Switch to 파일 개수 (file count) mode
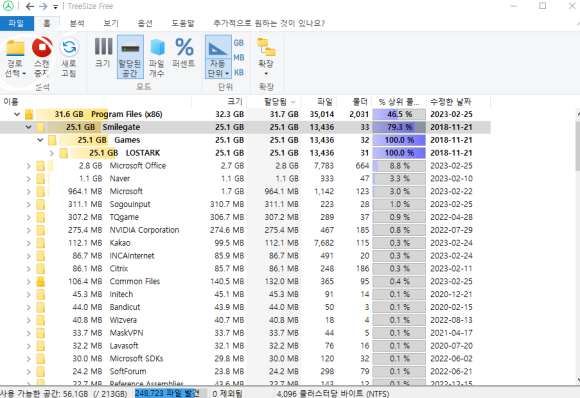 pyautogui.click(x=157, y=57)
